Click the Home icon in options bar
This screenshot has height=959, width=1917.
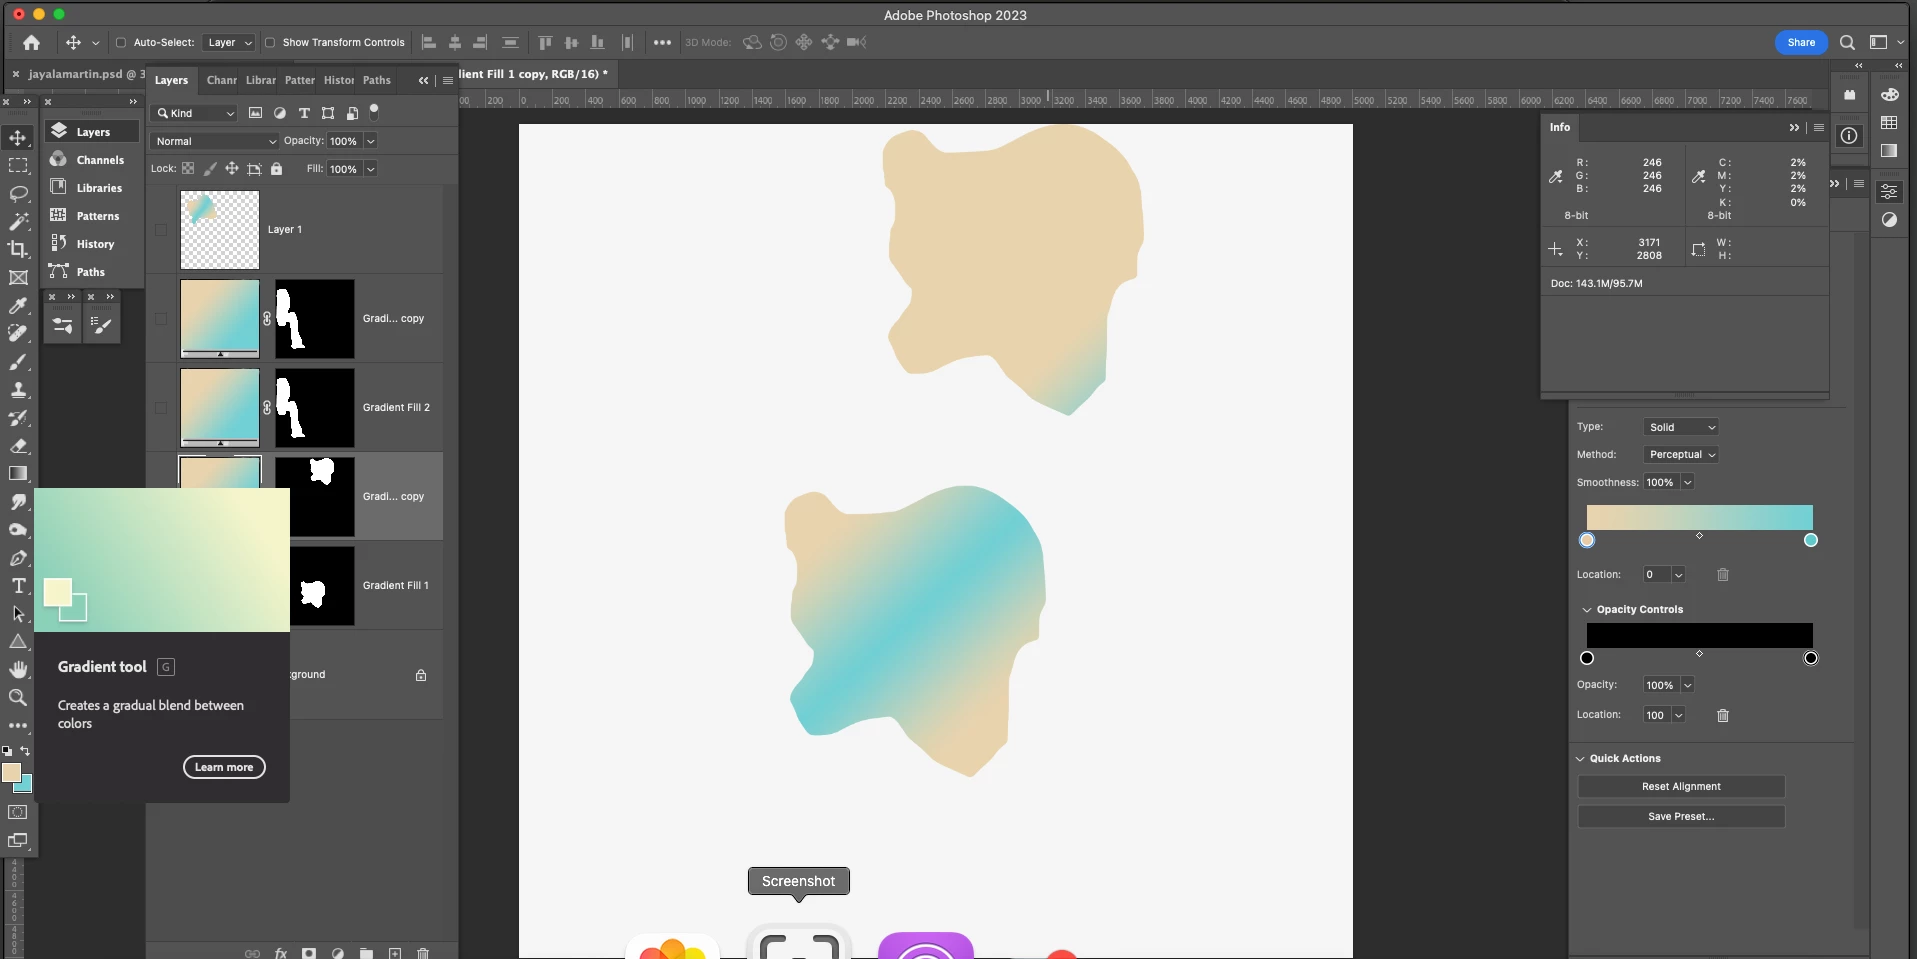[x=32, y=42]
